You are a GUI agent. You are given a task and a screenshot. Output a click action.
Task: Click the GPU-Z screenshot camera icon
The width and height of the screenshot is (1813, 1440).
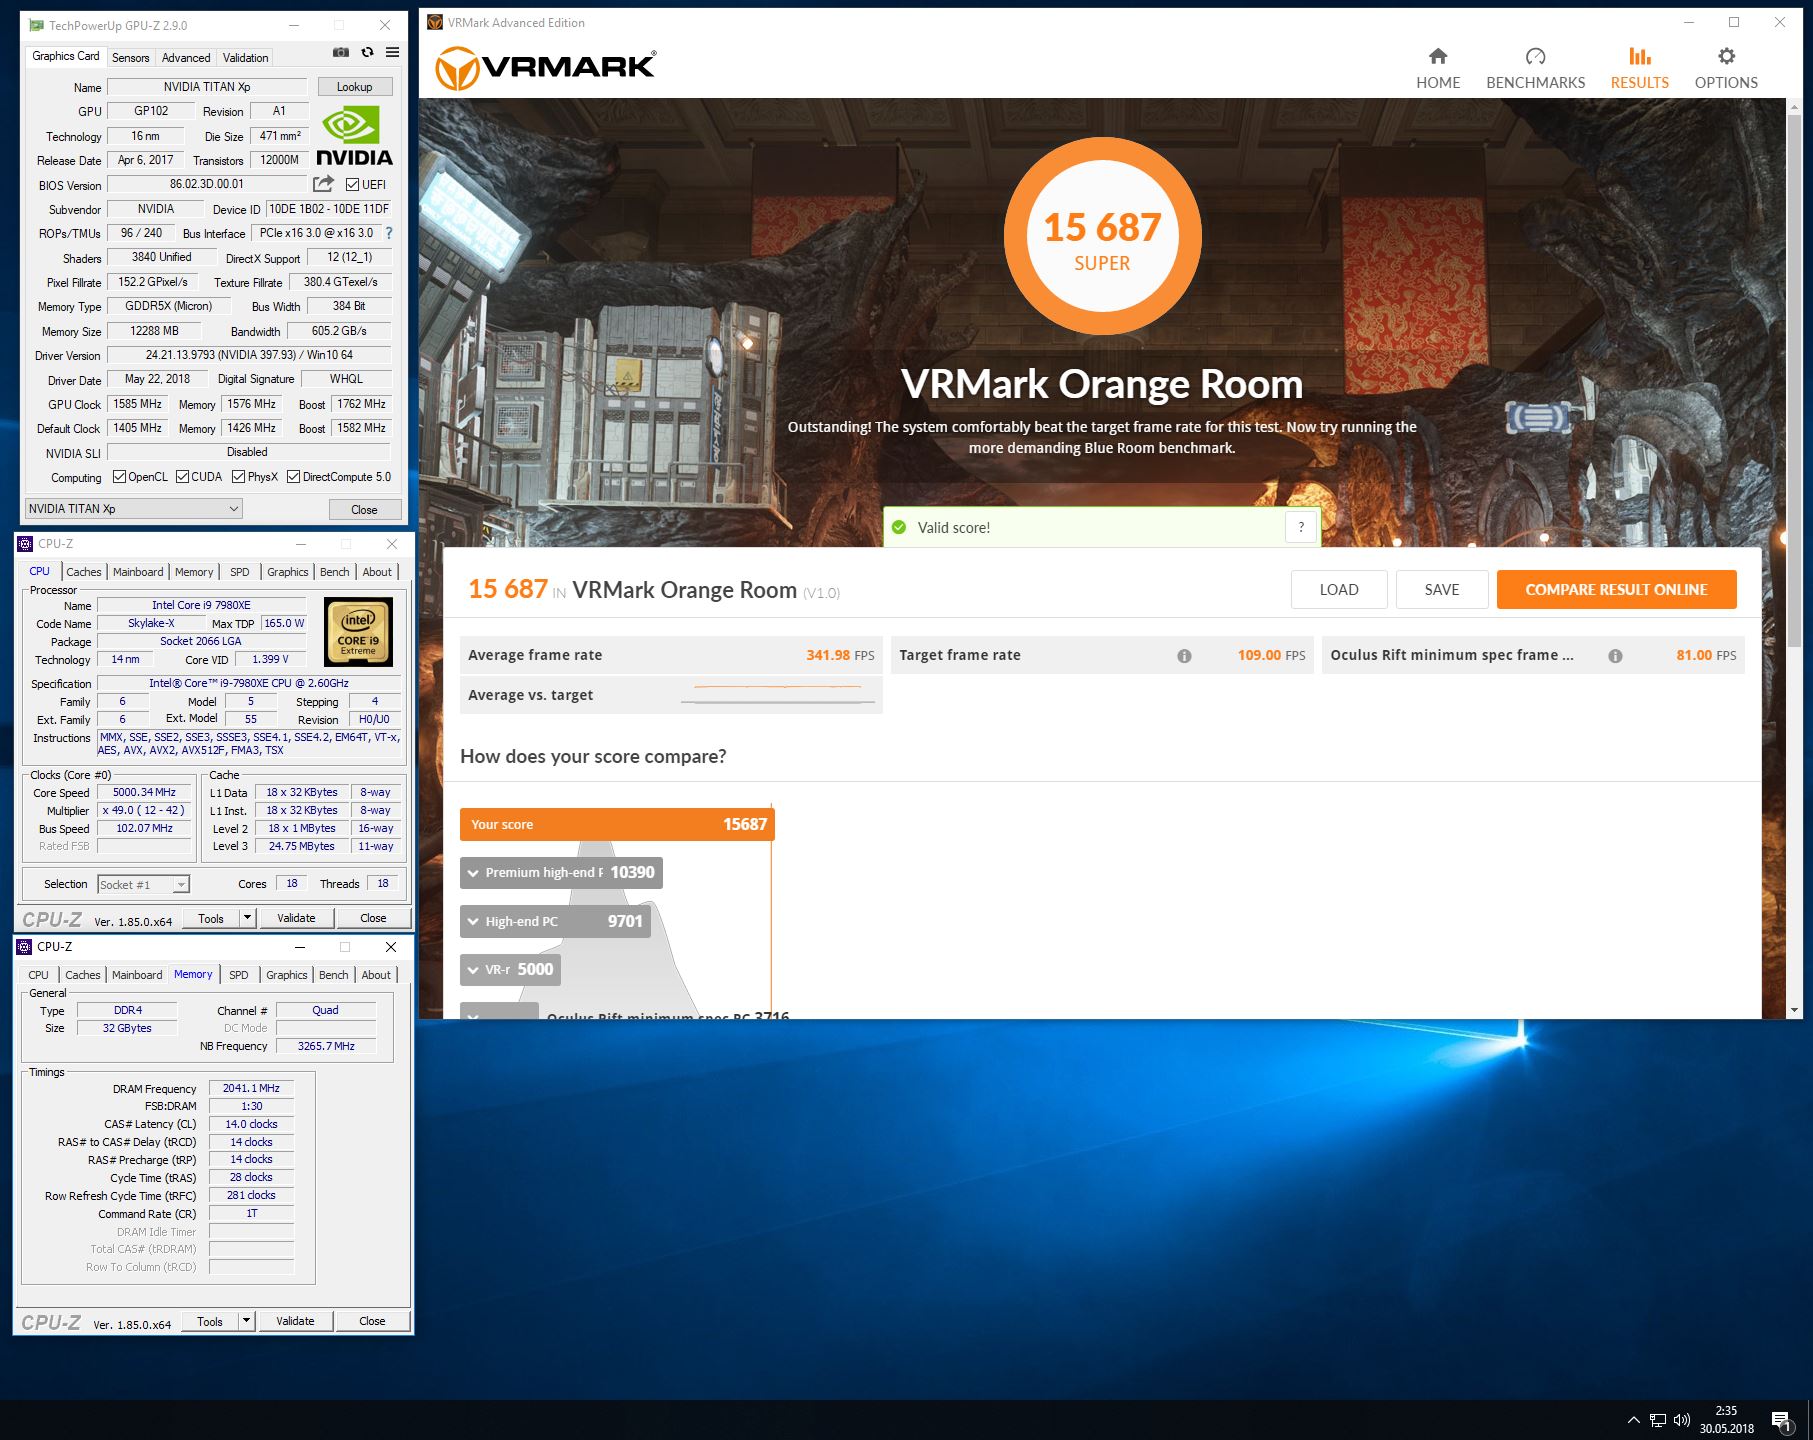pyautogui.click(x=341, y=53)
